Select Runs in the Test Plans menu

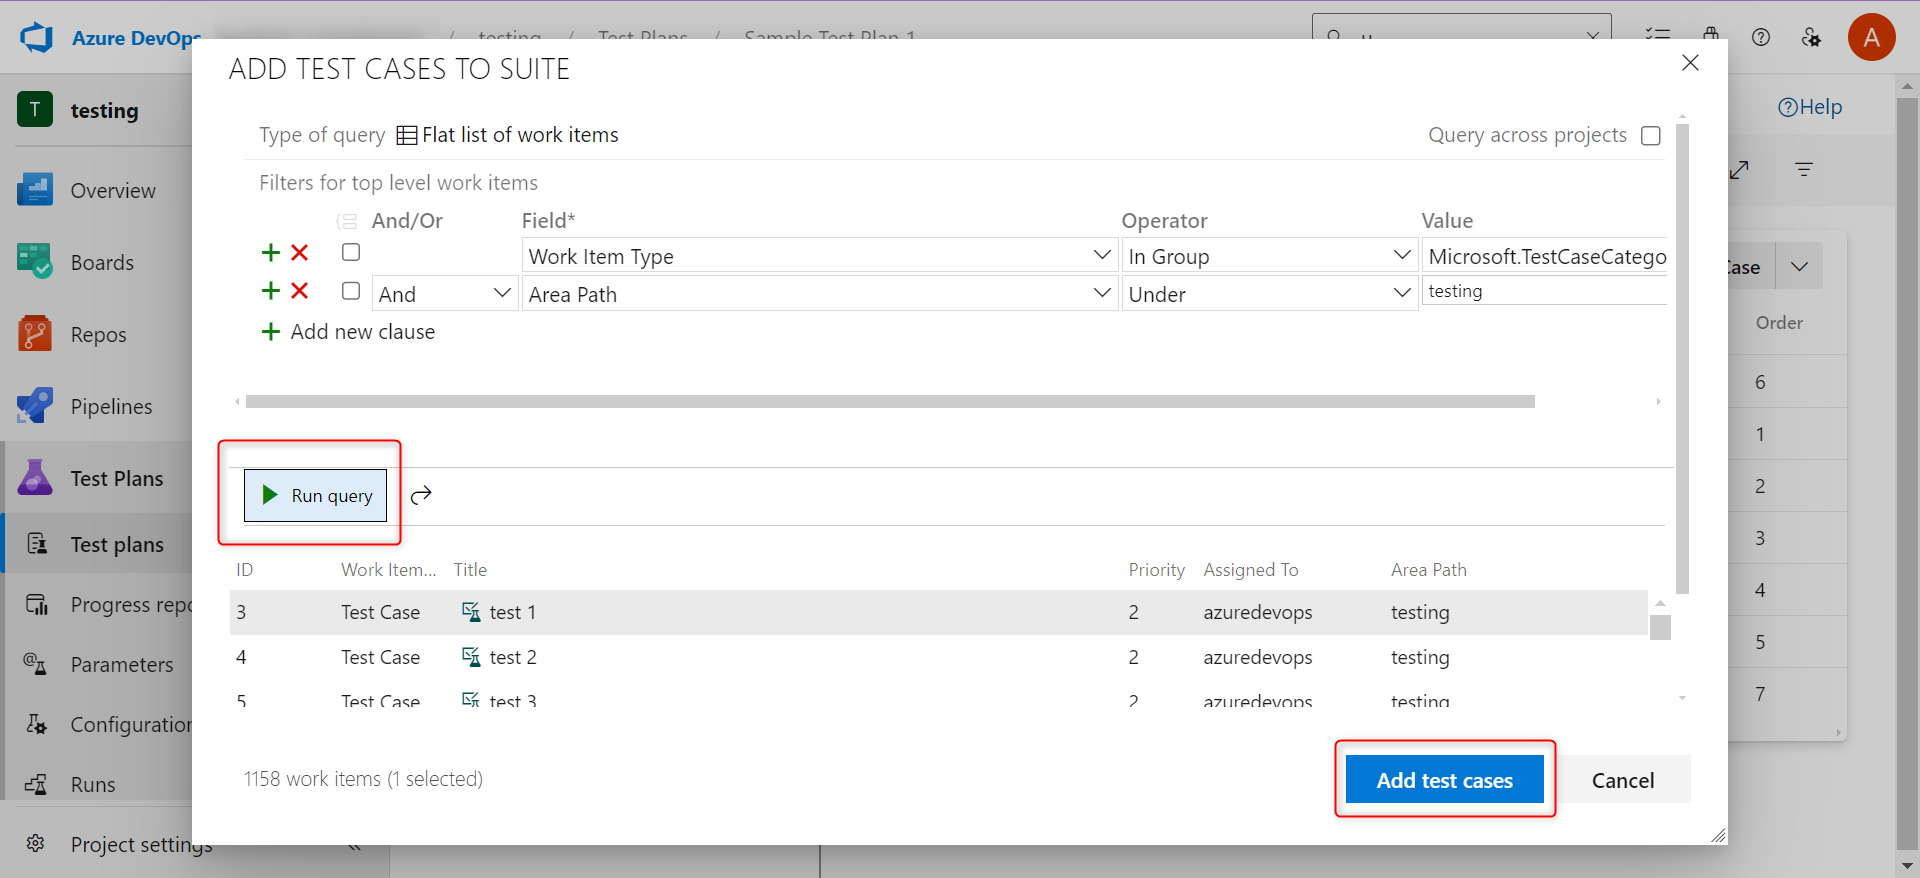[93, 785]
